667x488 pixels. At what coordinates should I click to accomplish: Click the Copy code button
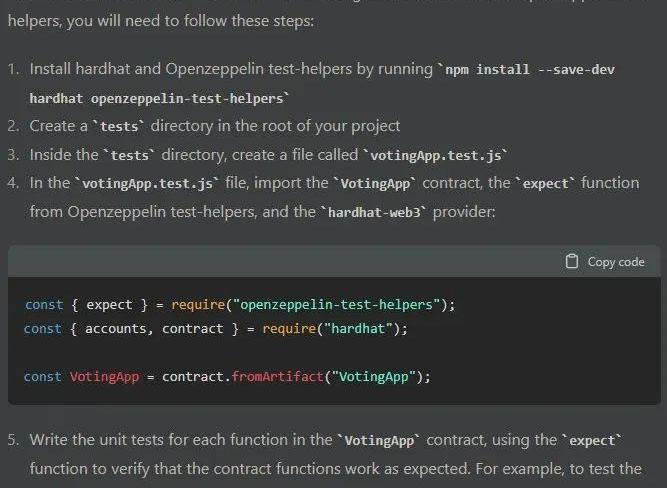click(x=605, y=262)
